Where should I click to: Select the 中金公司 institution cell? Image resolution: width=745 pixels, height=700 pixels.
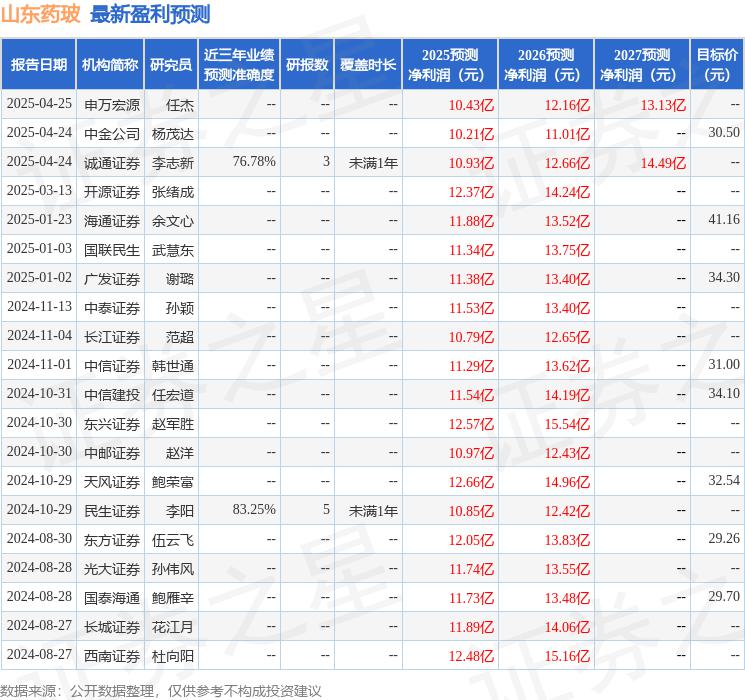(112, 134)
